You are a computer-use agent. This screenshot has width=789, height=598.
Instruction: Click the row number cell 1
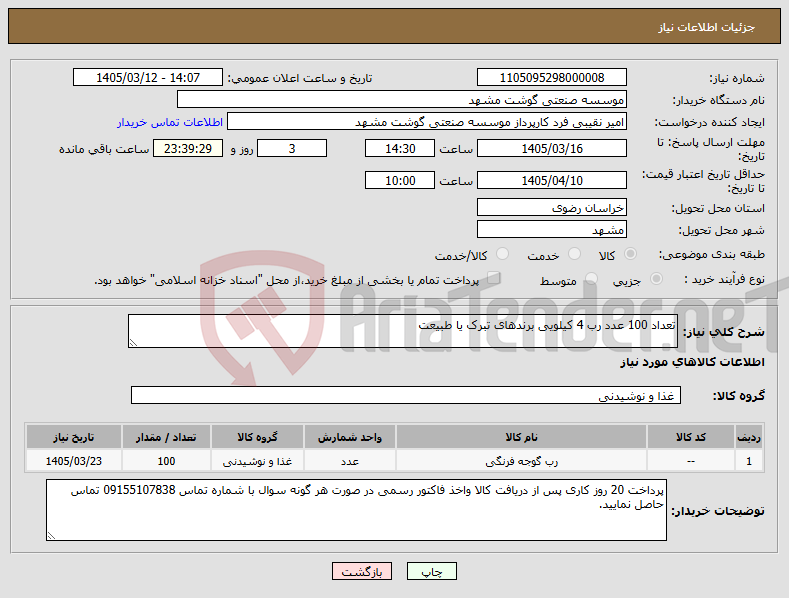click(x=749, y=461)
